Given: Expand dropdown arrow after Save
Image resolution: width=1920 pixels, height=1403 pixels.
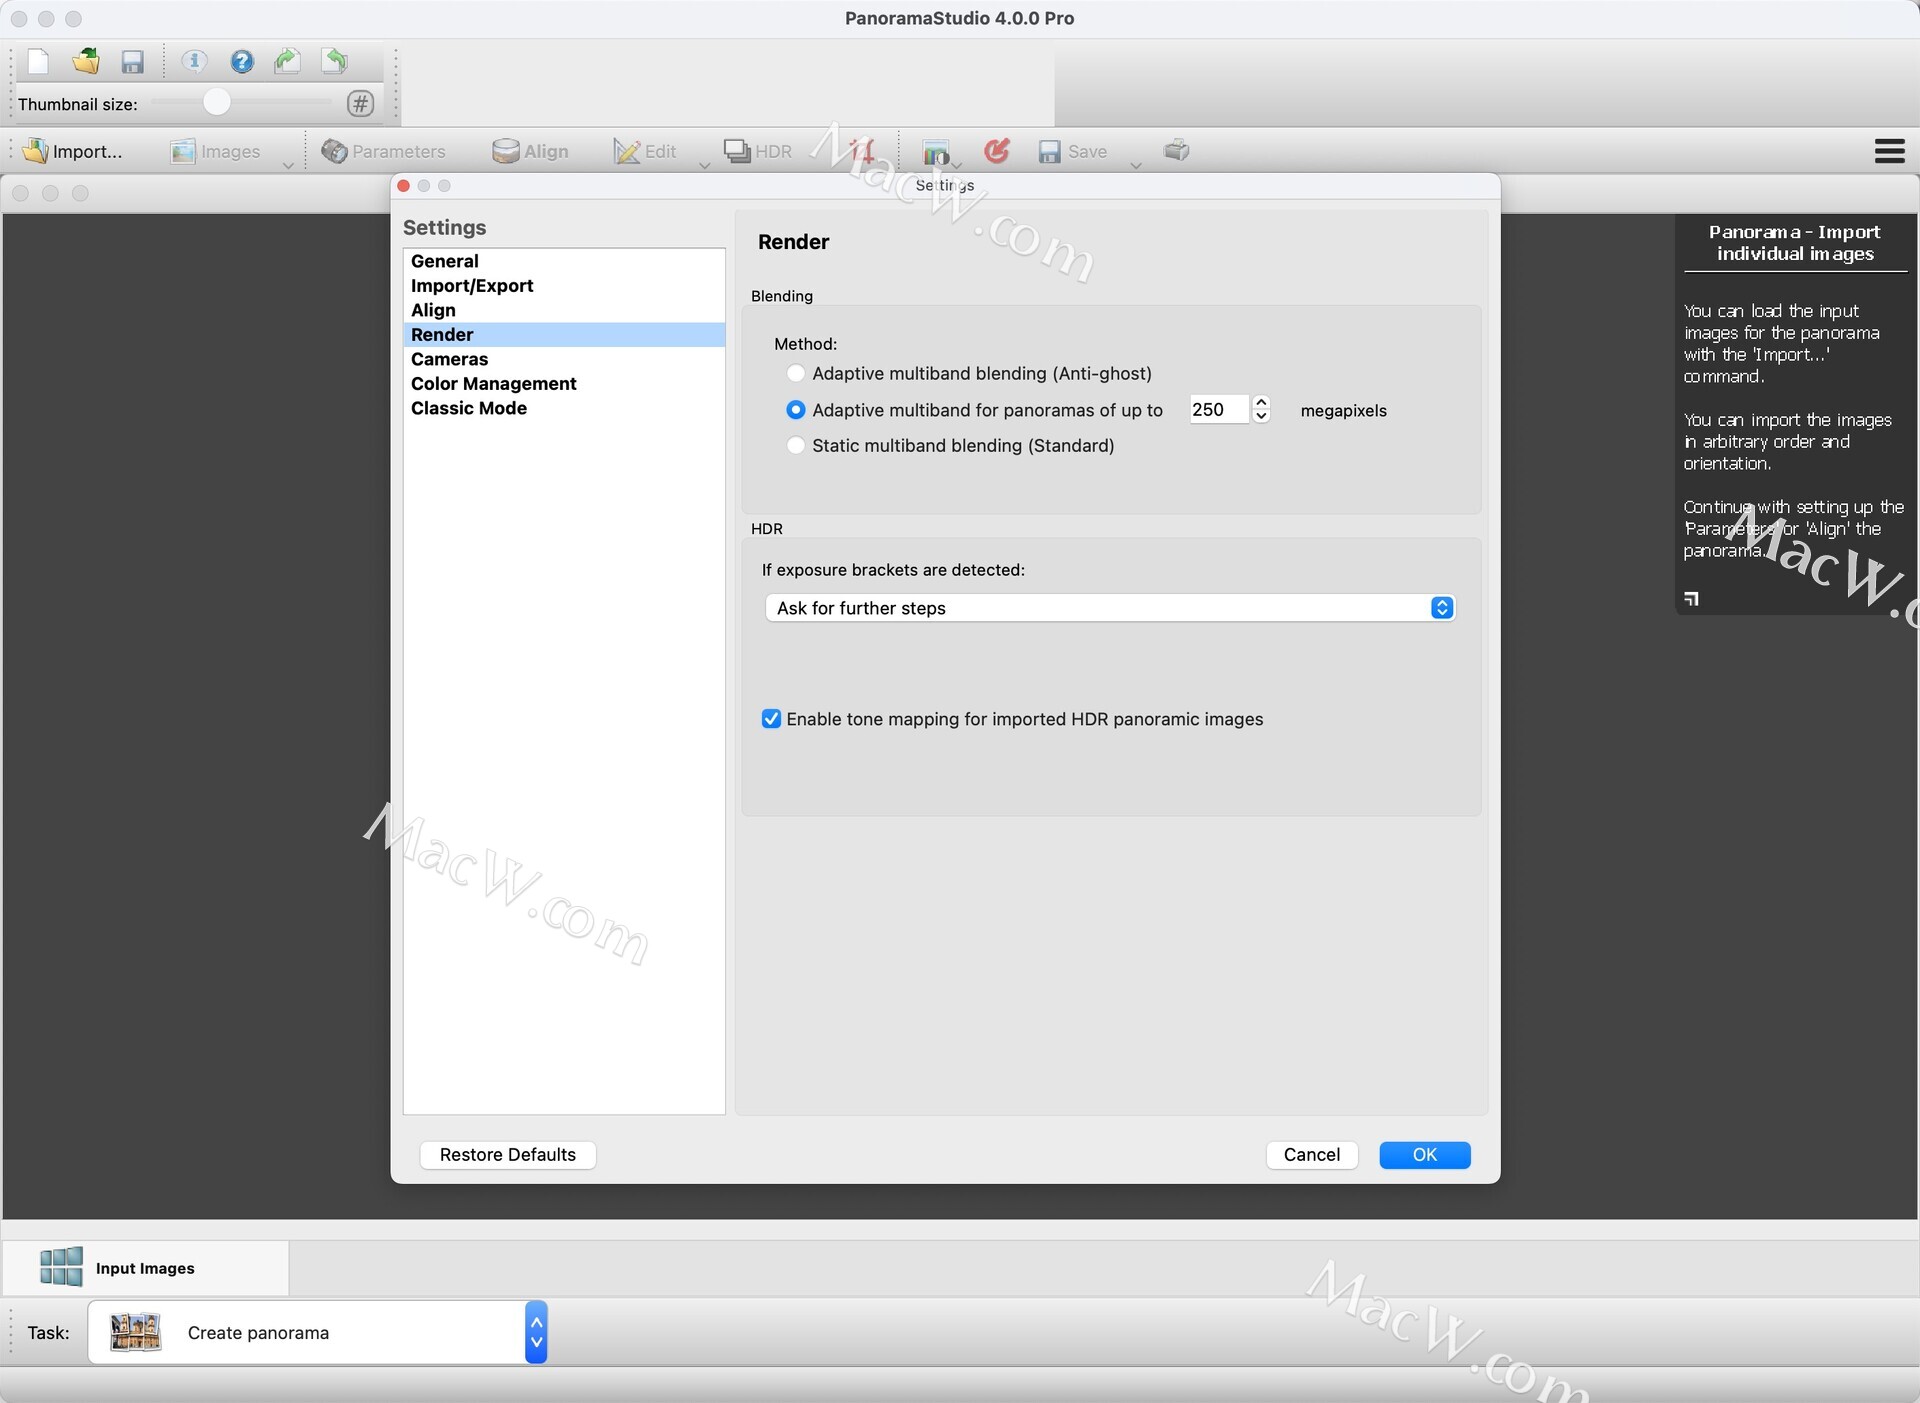Looking at the screenshot, I should tap(1136, 165).
